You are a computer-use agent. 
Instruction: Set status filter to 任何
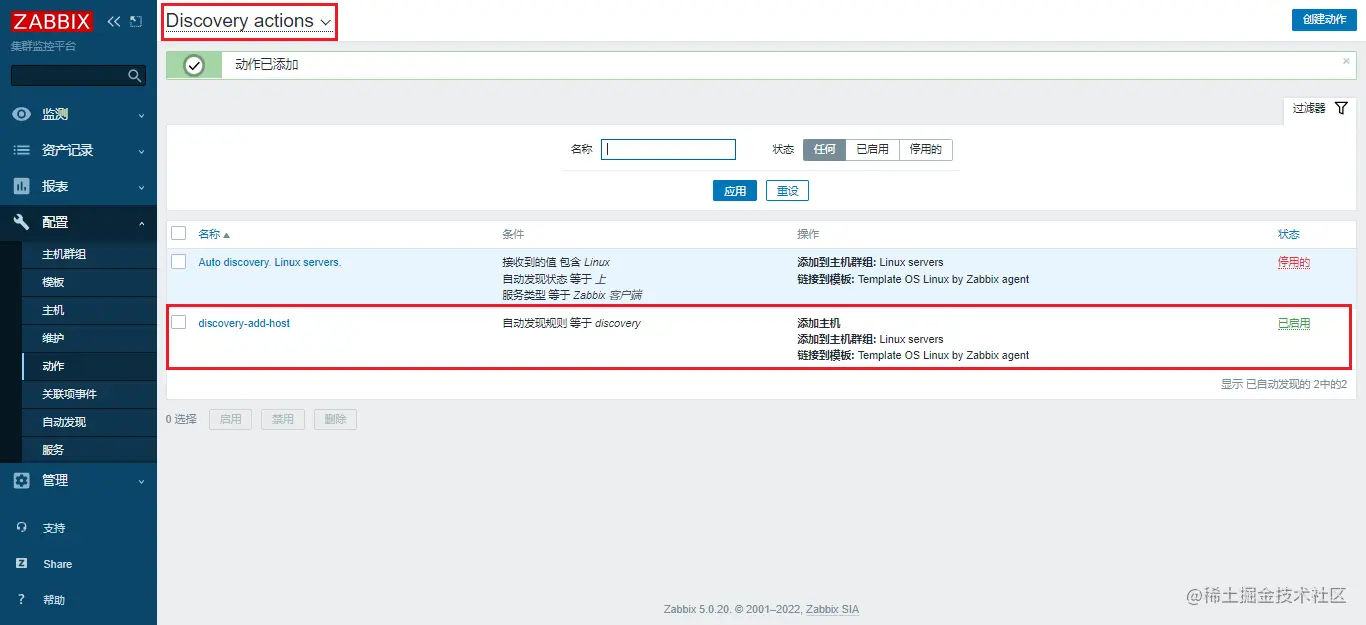click(824, 149)
